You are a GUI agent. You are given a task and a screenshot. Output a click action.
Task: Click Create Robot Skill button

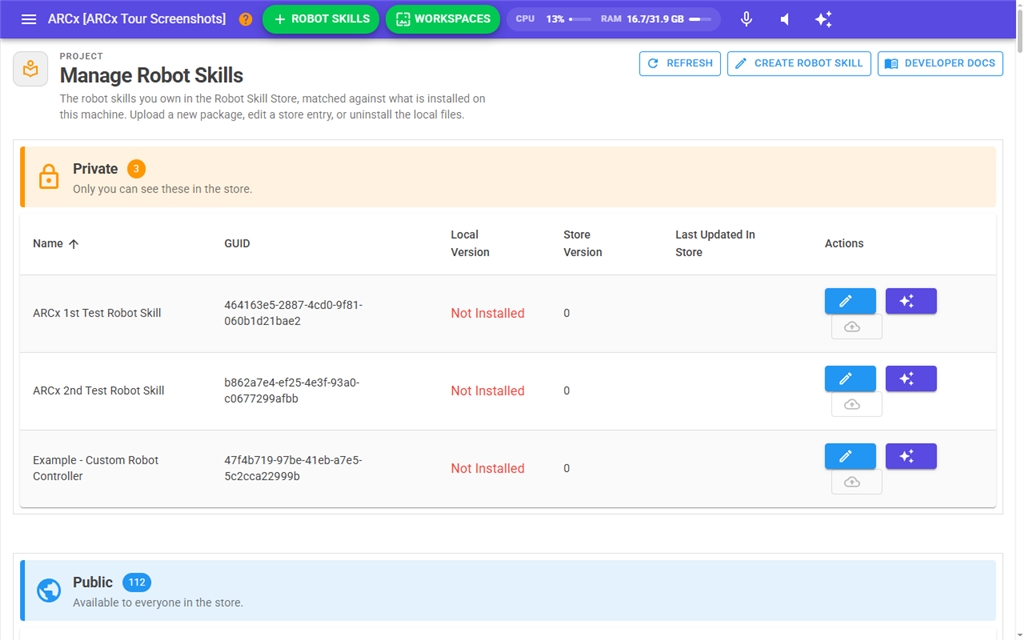tap(799, 63)
